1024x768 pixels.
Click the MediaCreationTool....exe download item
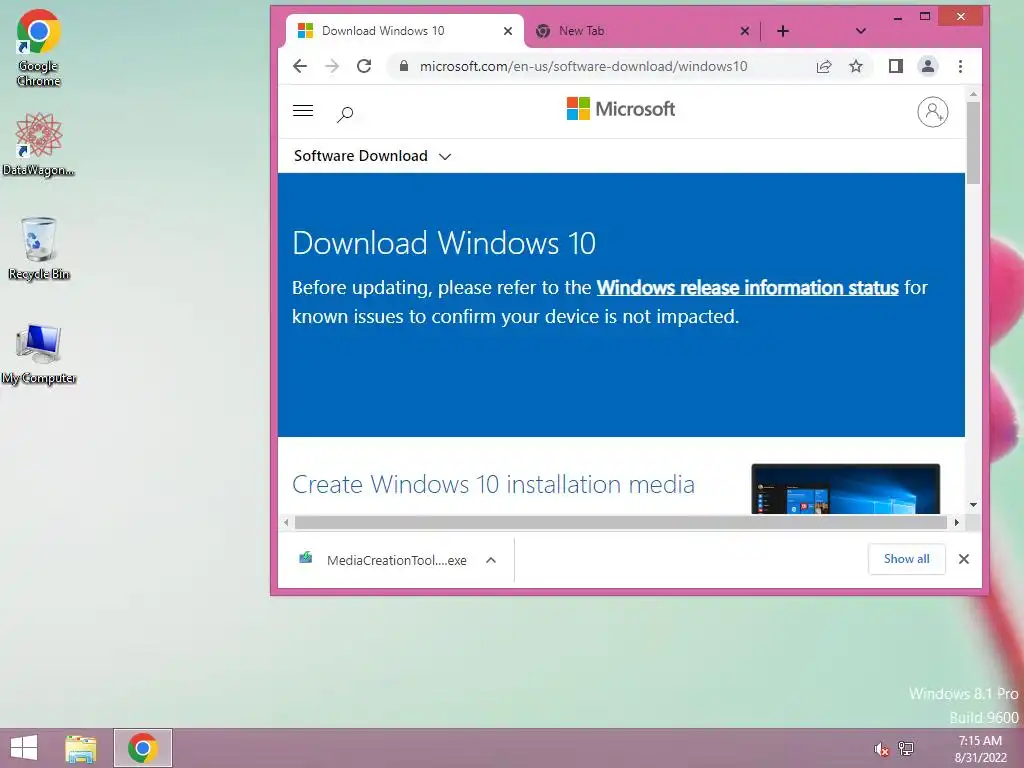[396, 560]
